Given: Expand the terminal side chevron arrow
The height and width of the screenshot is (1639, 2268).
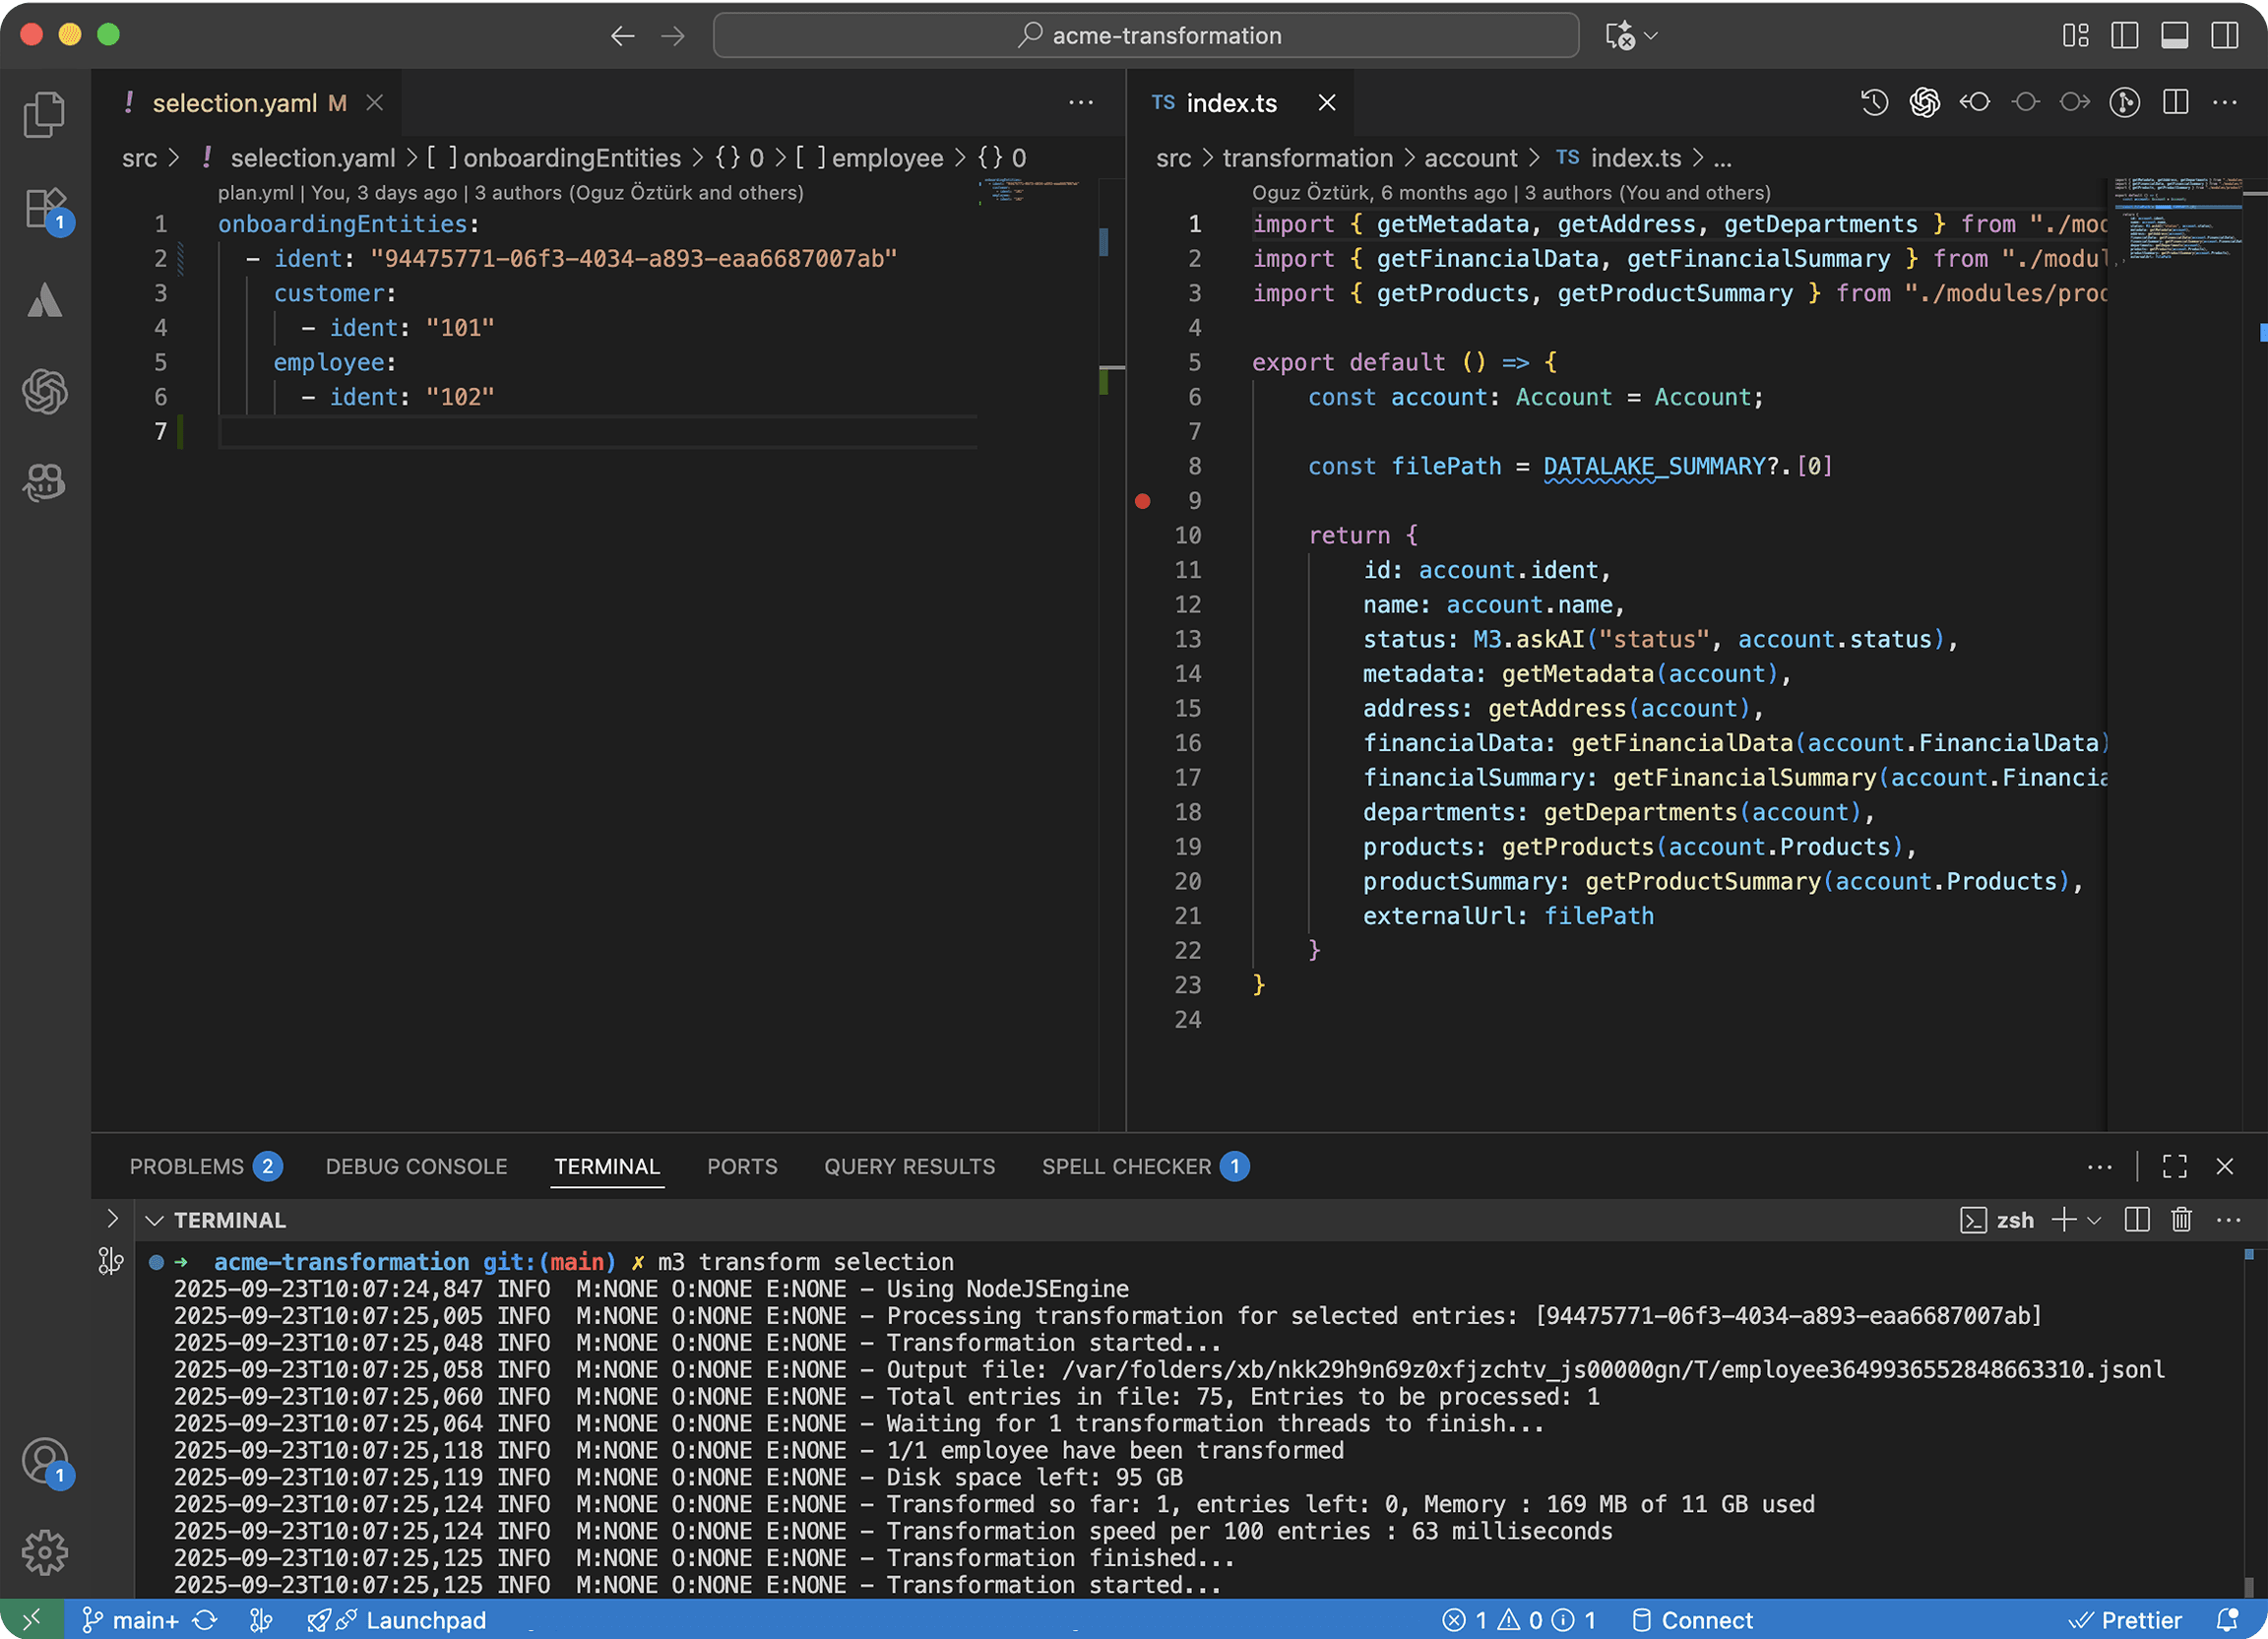Looking at the screenshot, I should click(x=112, y=1219).
